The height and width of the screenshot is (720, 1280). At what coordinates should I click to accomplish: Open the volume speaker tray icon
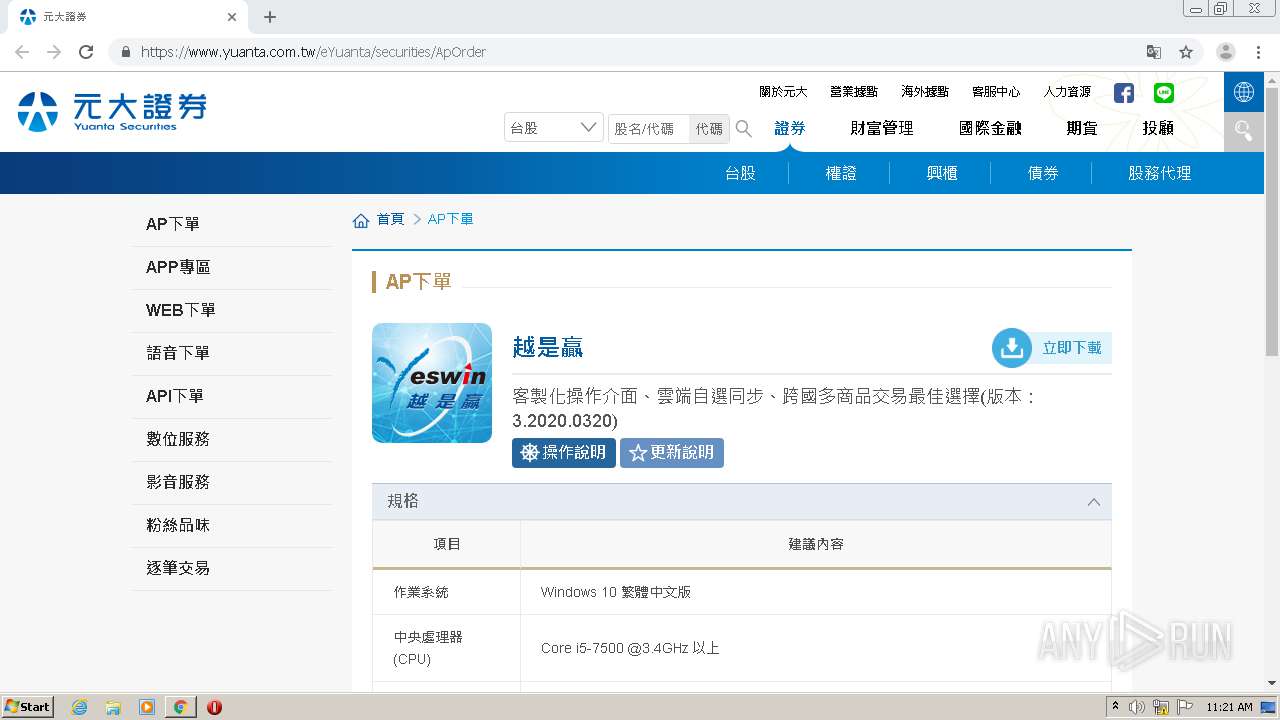[x=1137, y=707]
